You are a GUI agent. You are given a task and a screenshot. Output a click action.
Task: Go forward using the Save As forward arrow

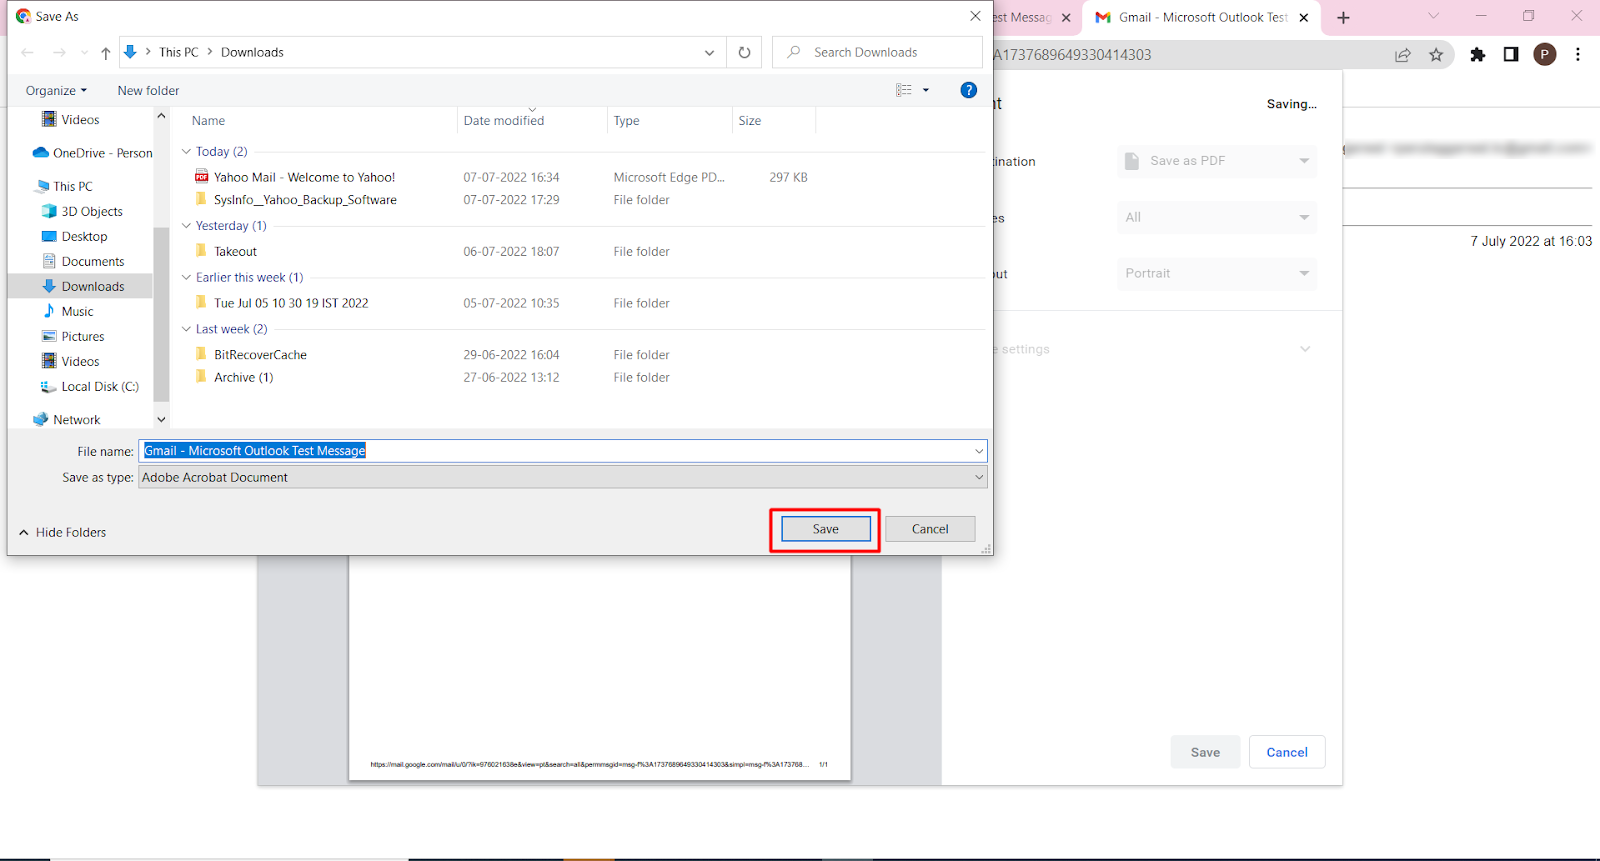tap(59, 52)
